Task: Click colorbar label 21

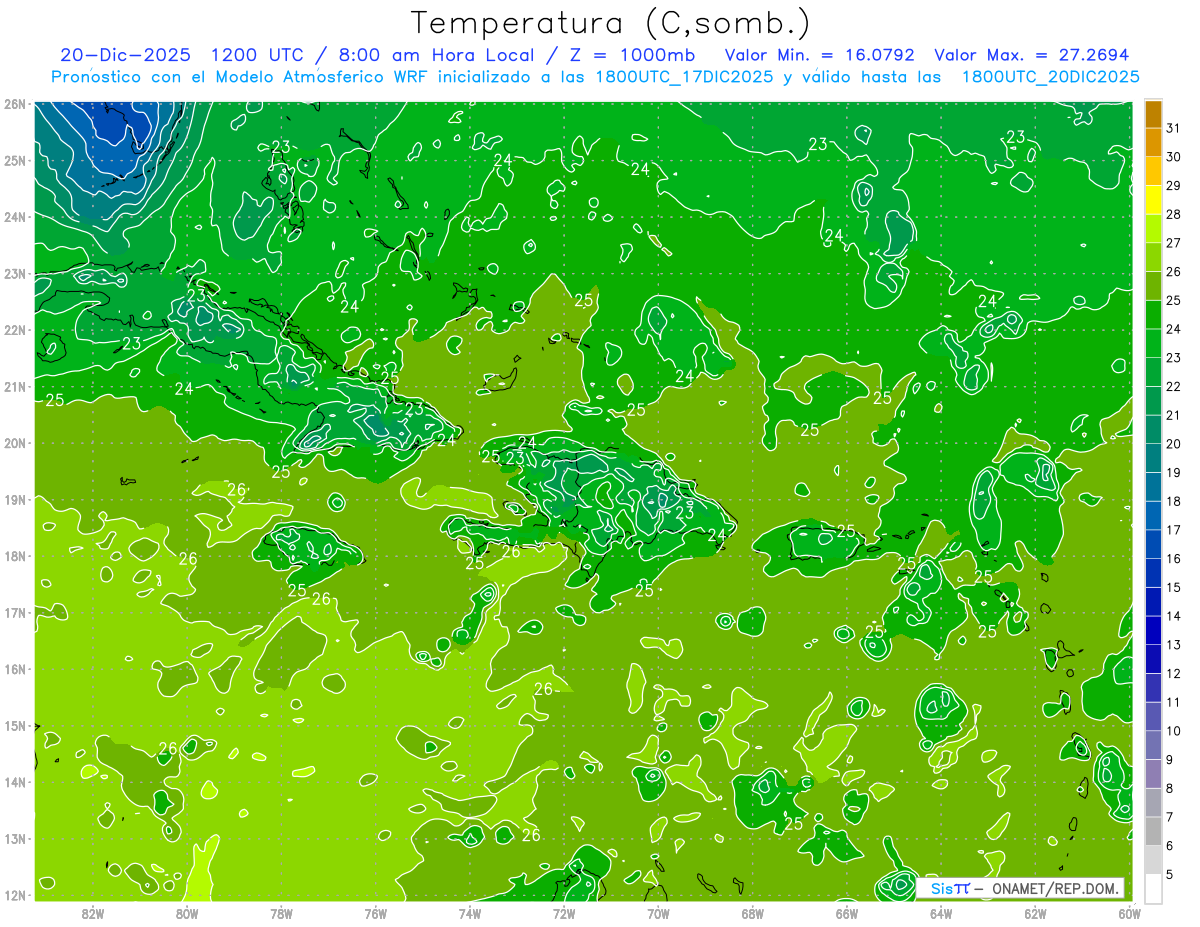Action: coord(1174,415)
